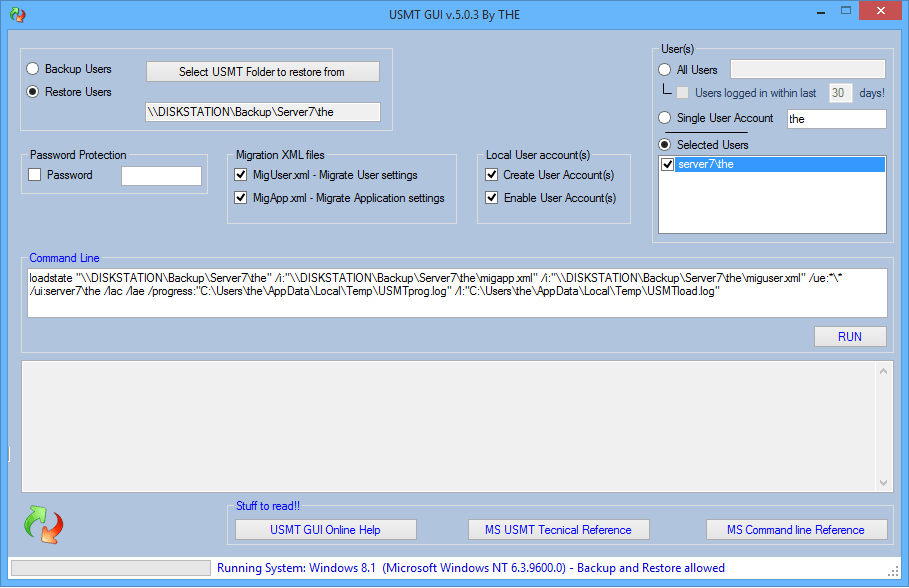Disable Create User Account(s)
Image resolution: width=909 pixels, height=588 pixels.
490,174
